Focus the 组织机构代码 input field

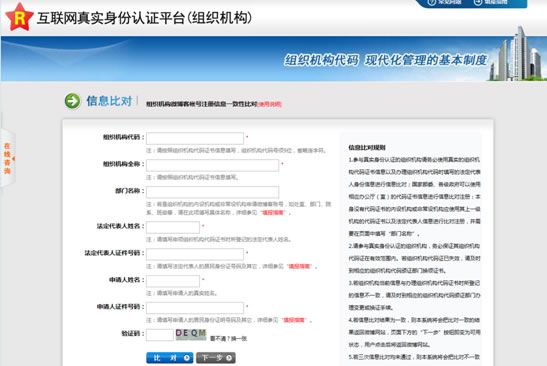[195, 138]
